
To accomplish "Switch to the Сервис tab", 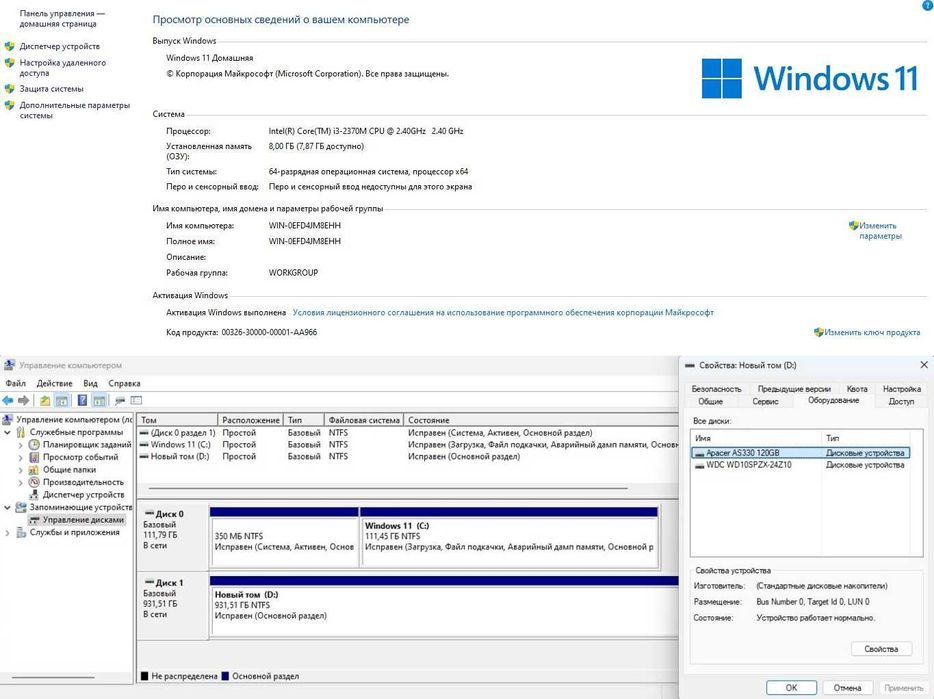I will (765, 402).
